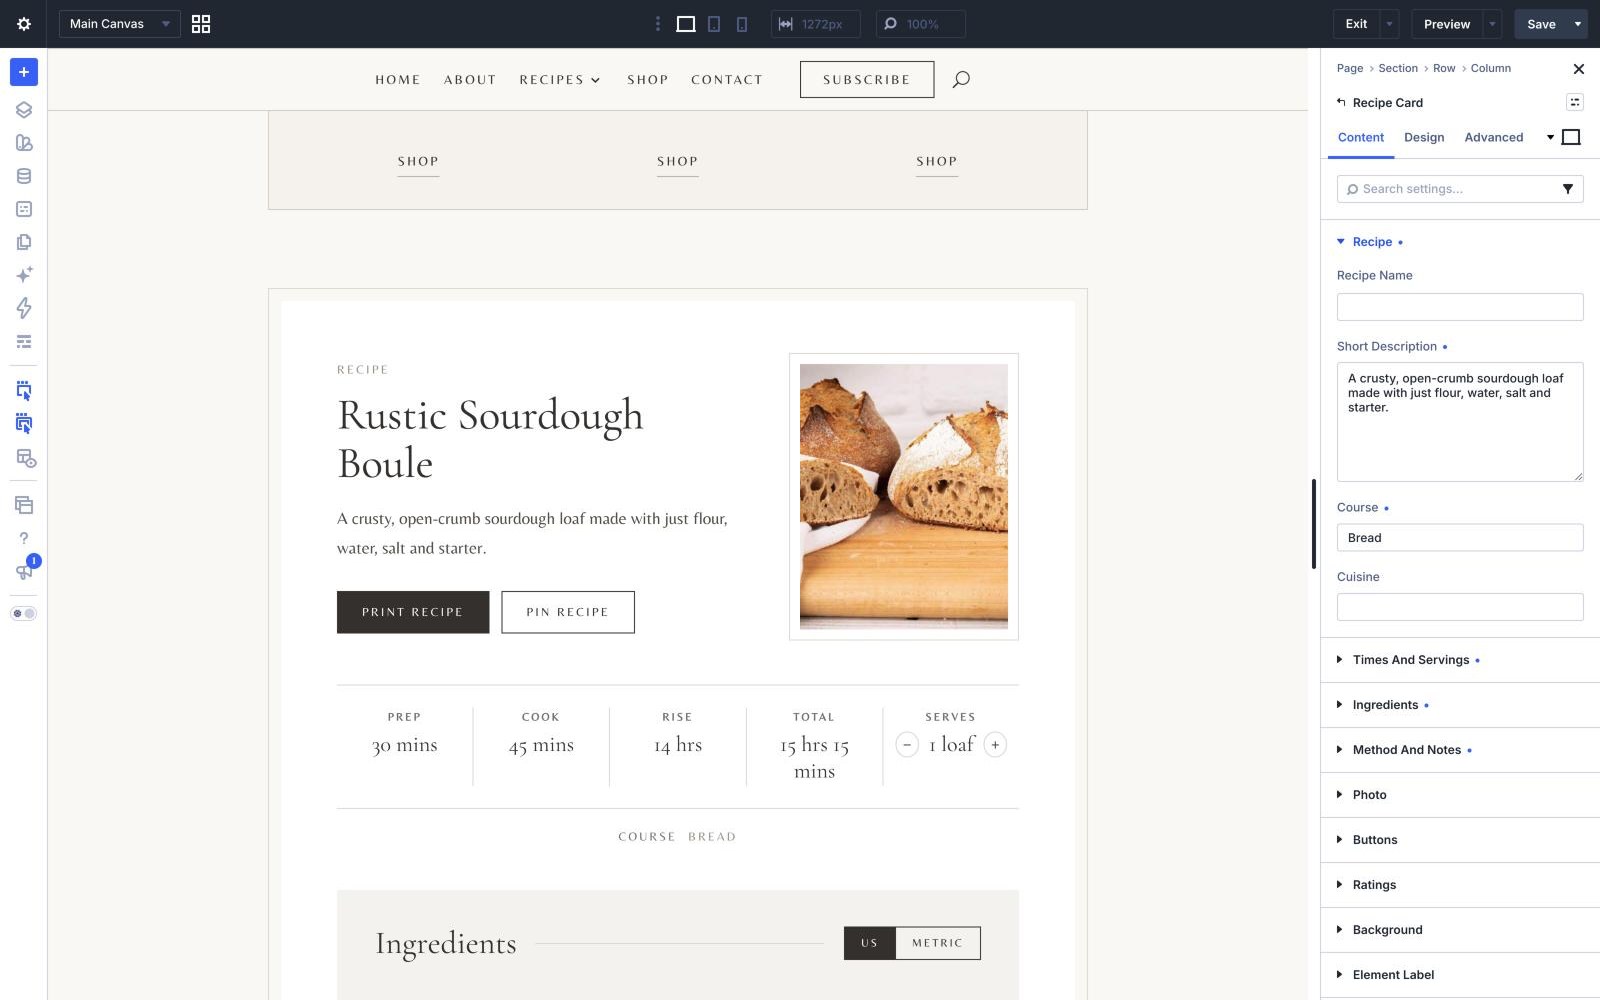Expand the Ingredients settings group
The image size is (1600, 1000).
tap(1460, 705)
